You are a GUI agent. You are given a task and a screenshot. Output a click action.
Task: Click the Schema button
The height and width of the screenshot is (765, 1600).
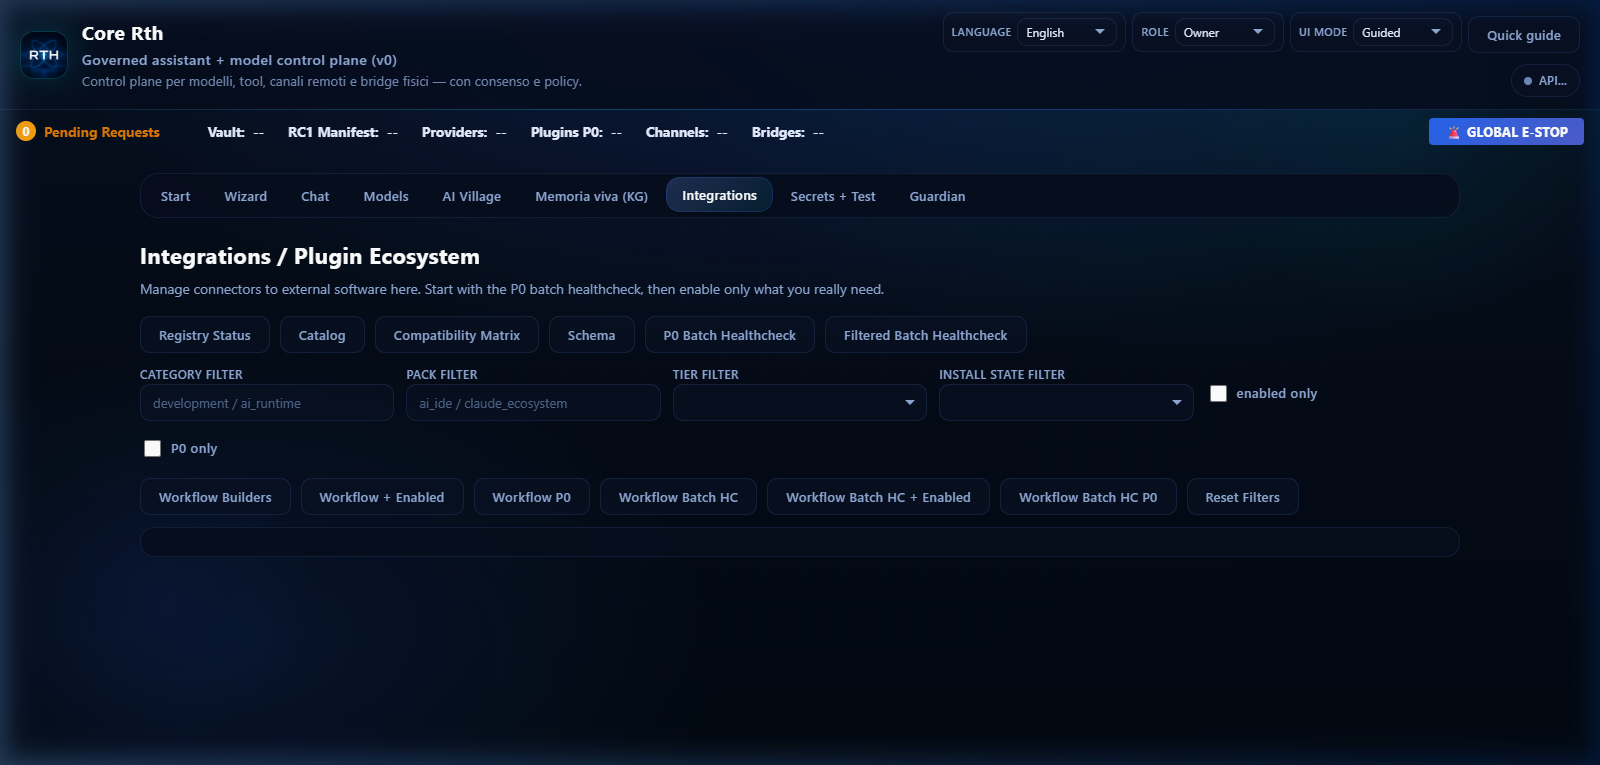(x=591, y=335)
